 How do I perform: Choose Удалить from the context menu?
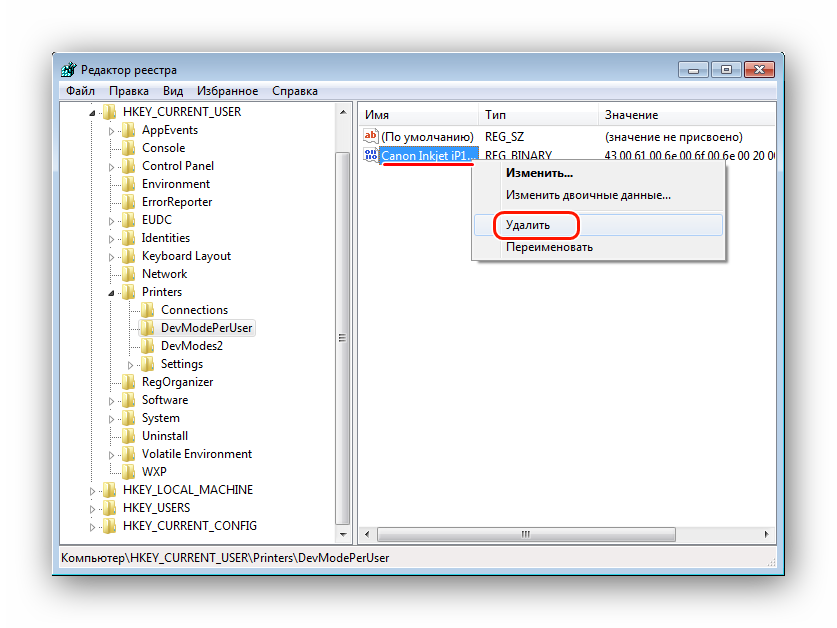tap(527, 225)
